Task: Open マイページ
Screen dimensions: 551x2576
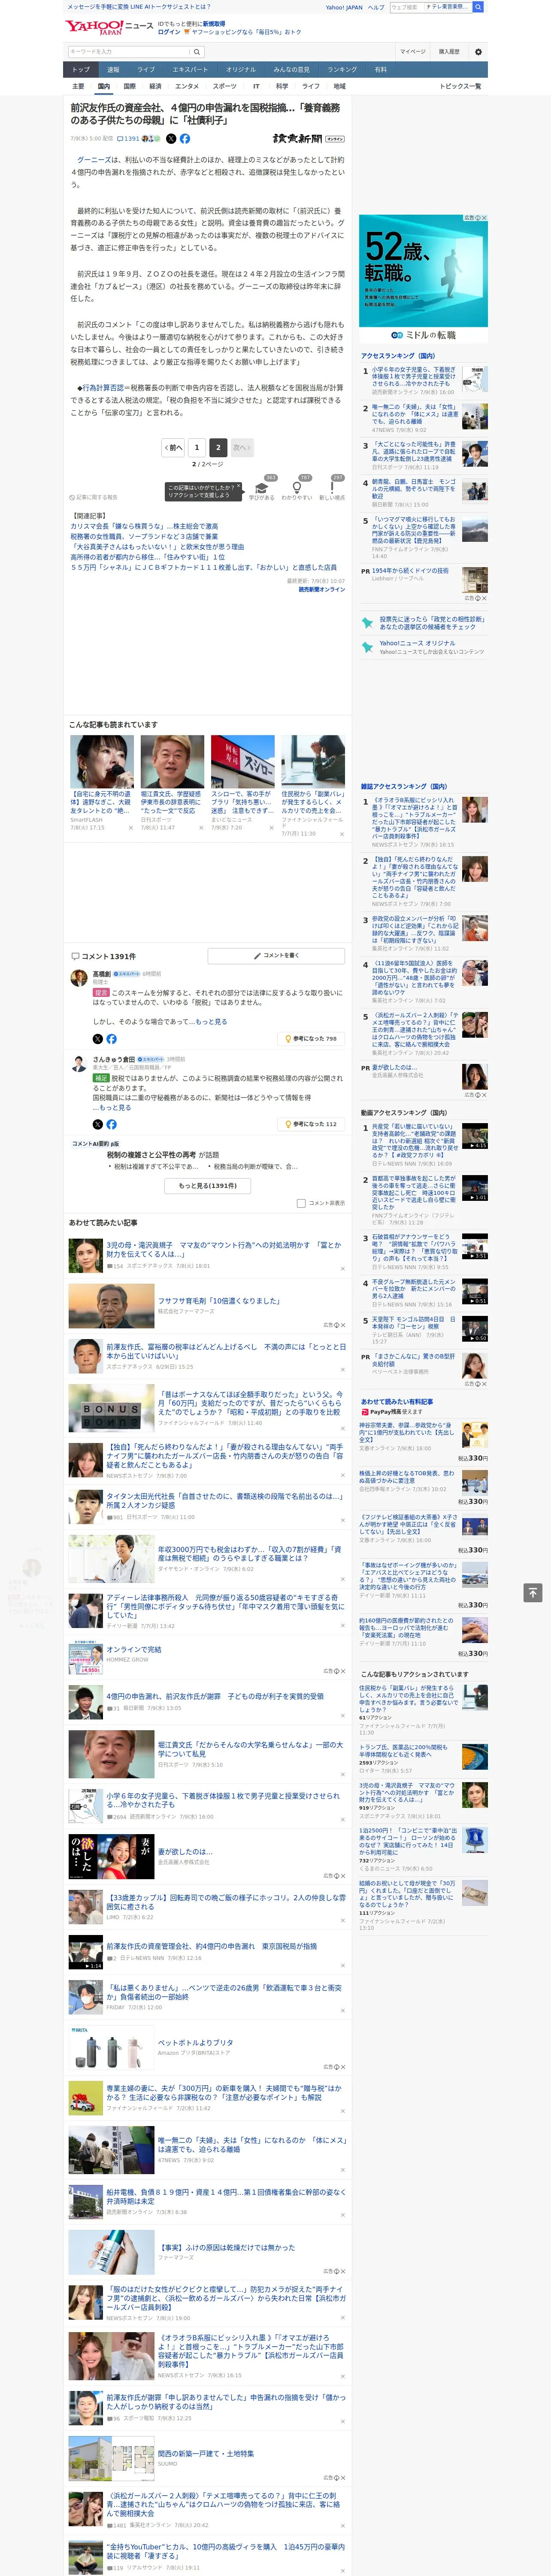Action: 413,52
